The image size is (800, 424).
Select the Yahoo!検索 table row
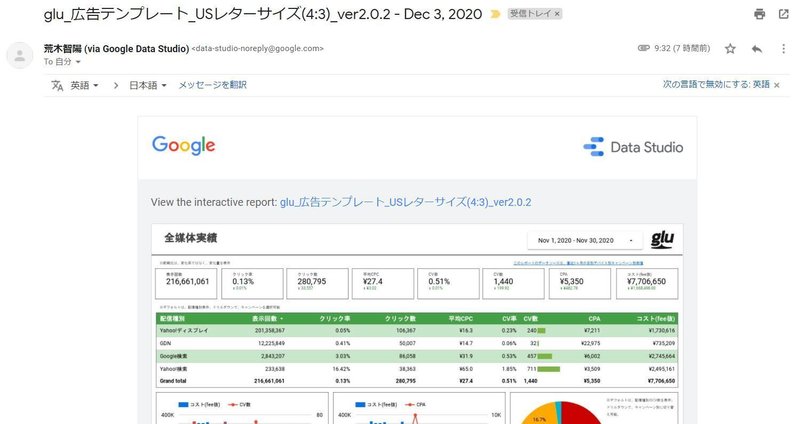[x=417, y=368]
